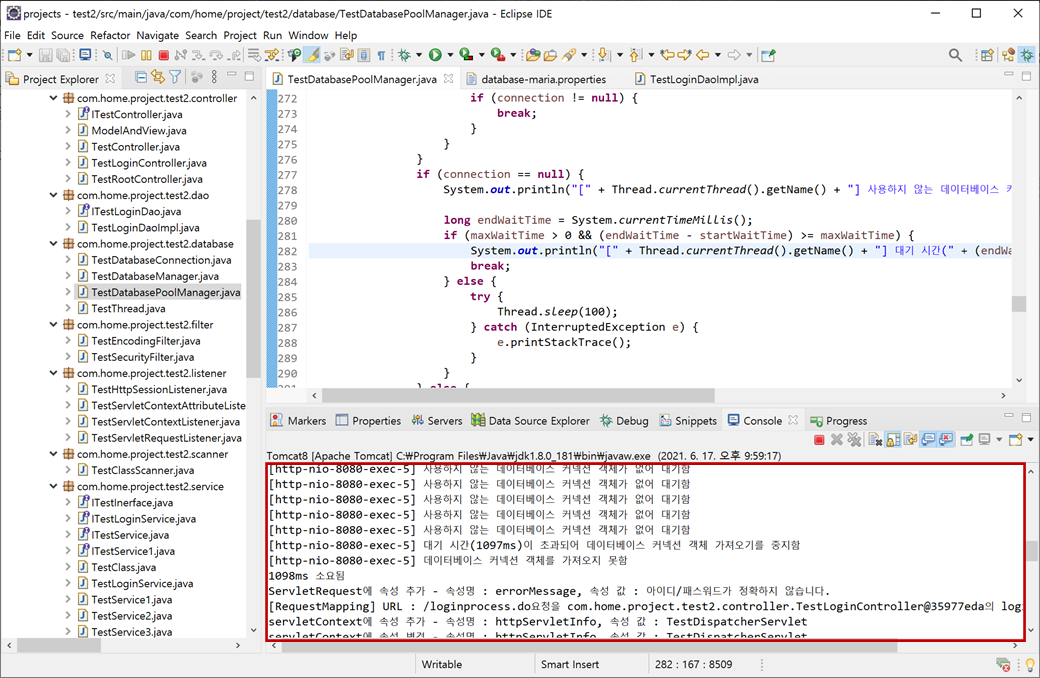Click Terminate red square in Console toolbar
Image resolution: width=1040 pixels, height=678 pixels.
tap(819, 439)
